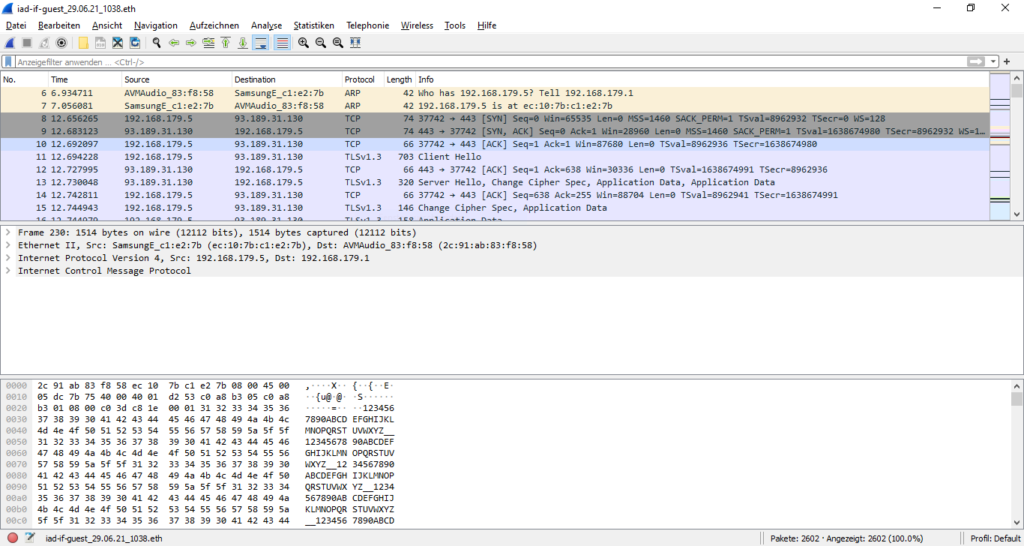Viewport: 1024px width, 546px height.
Task: Open the Tools menu
Action: point(455,25)
